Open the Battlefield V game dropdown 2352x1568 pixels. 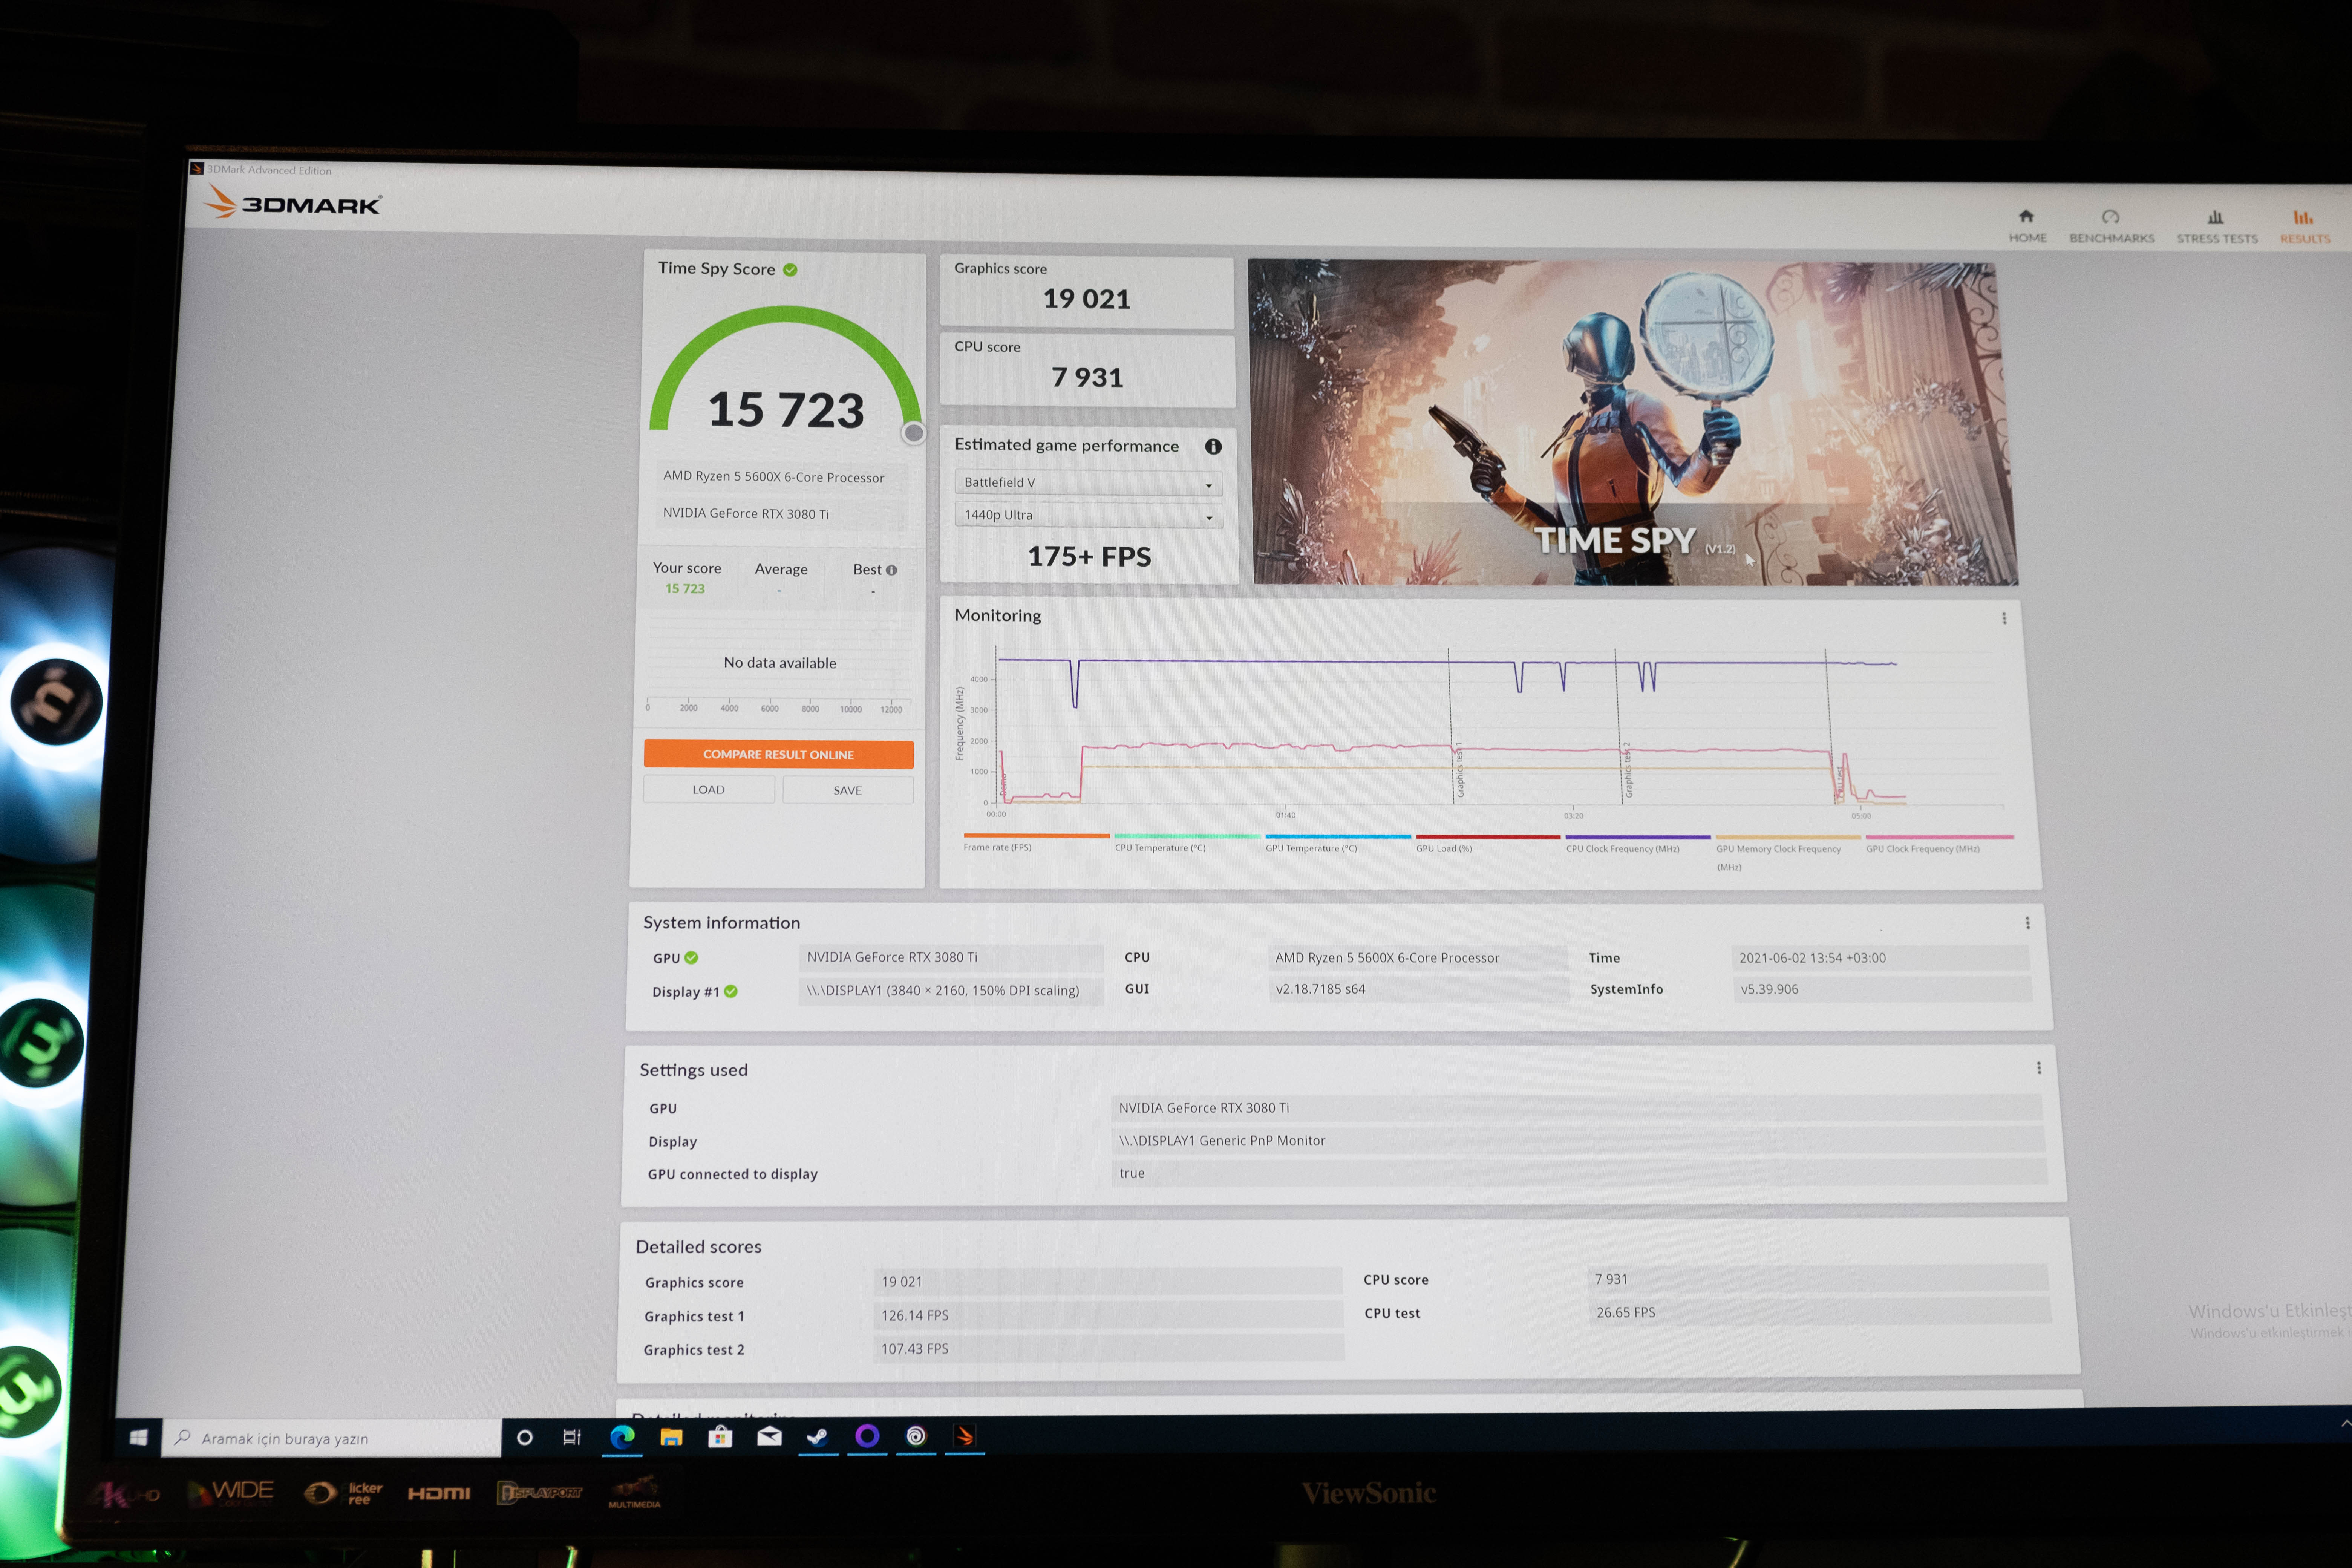[x=1088, y=483]
